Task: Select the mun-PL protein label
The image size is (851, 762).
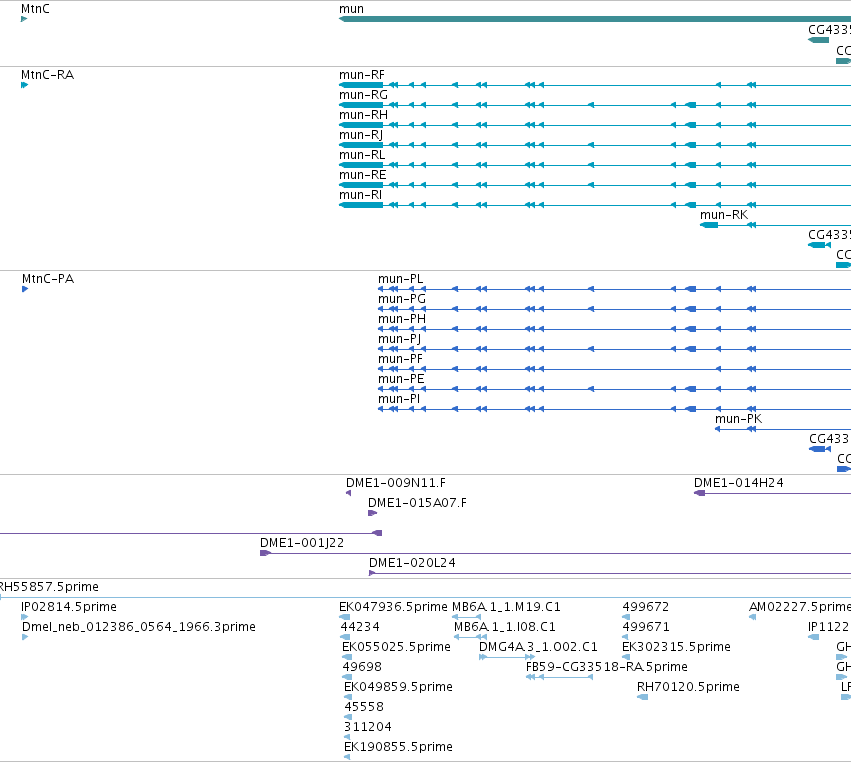Action: [x=400, y=279]
